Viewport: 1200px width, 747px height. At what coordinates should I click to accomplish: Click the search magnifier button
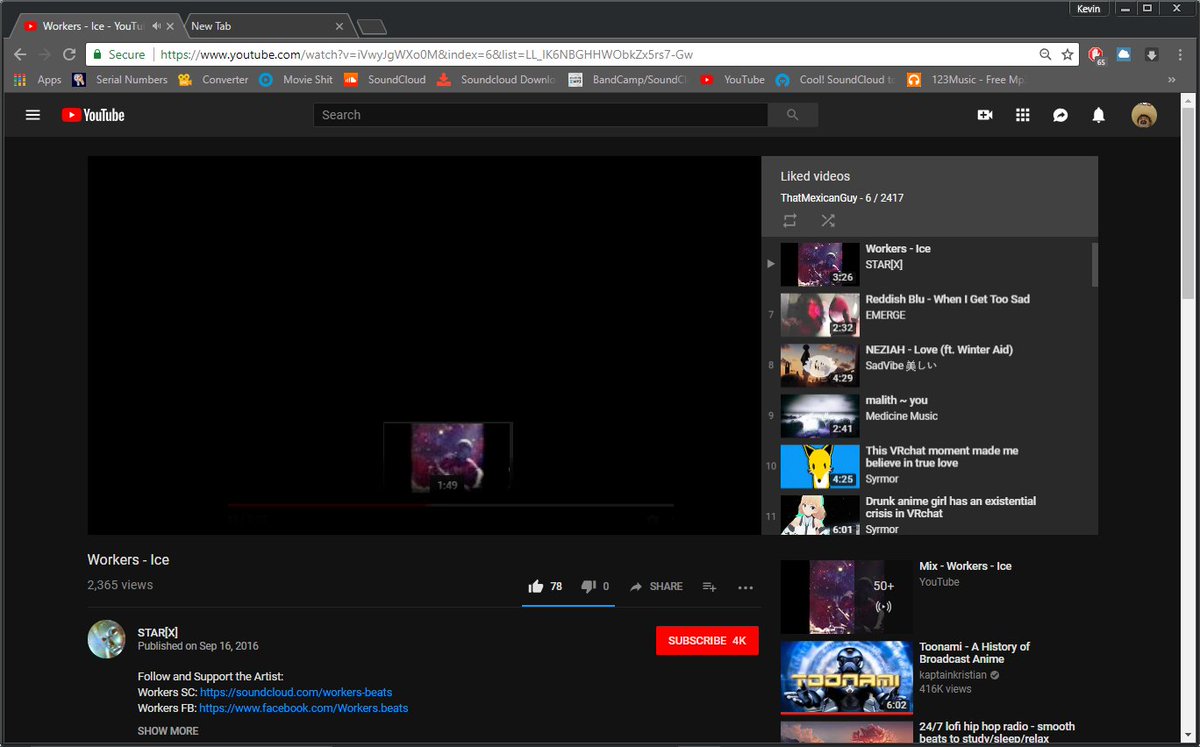click(x=793, y=115)
